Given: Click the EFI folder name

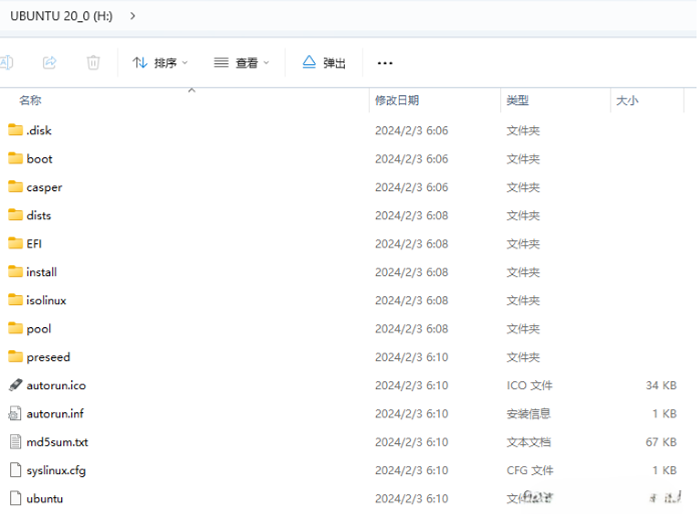Looking at the screenshot, I should pos(34,244).
